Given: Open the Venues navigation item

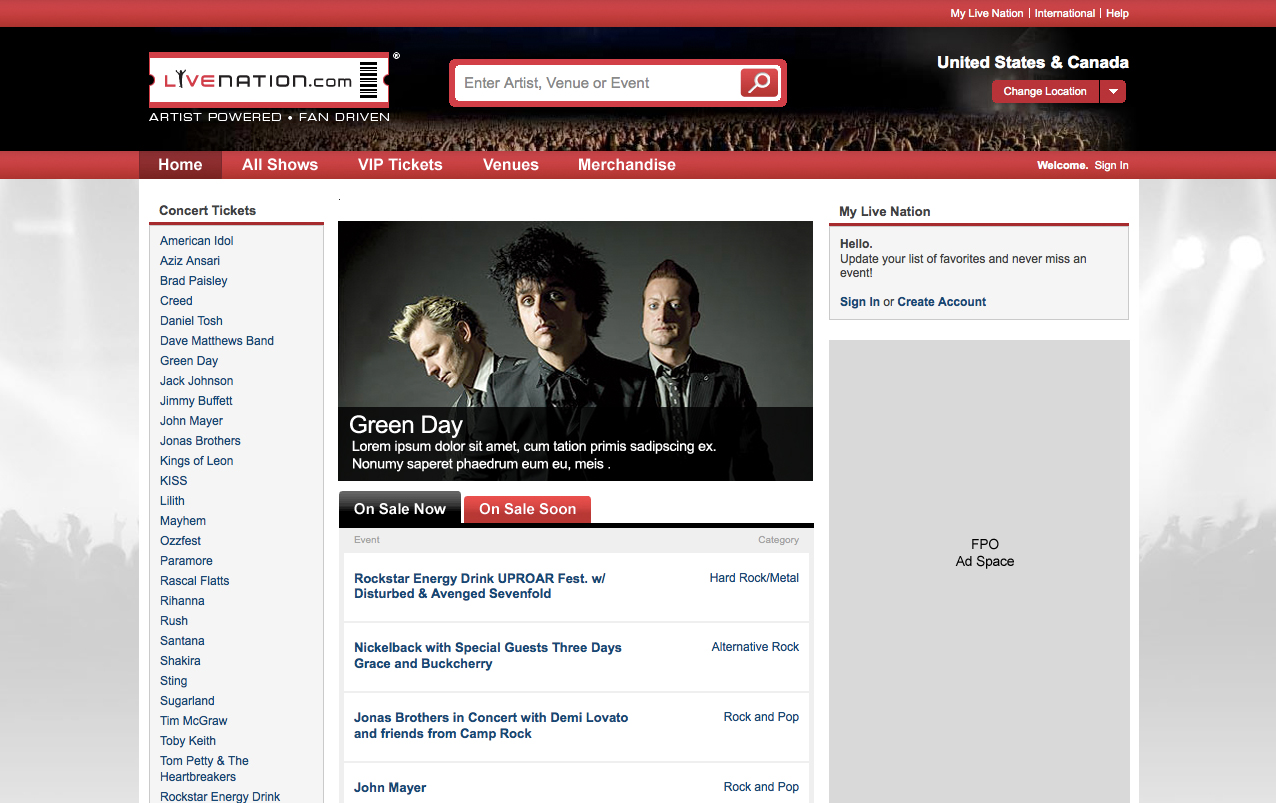Looking at the screenshot, I should tap(511, 165).
